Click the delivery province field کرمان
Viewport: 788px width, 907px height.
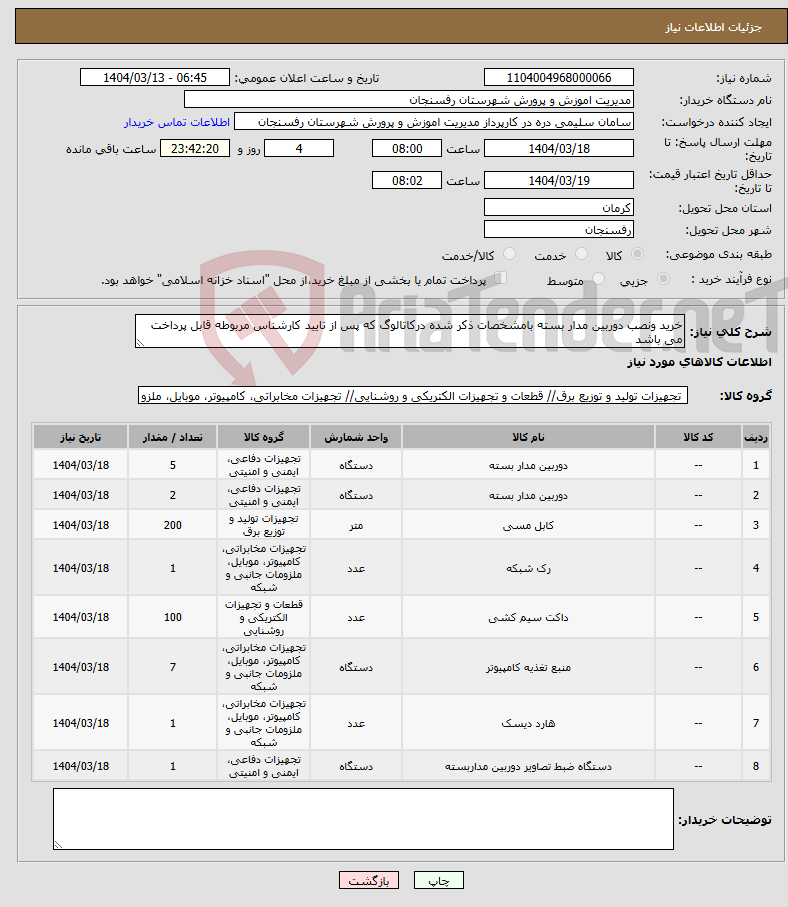click(558, 207)
